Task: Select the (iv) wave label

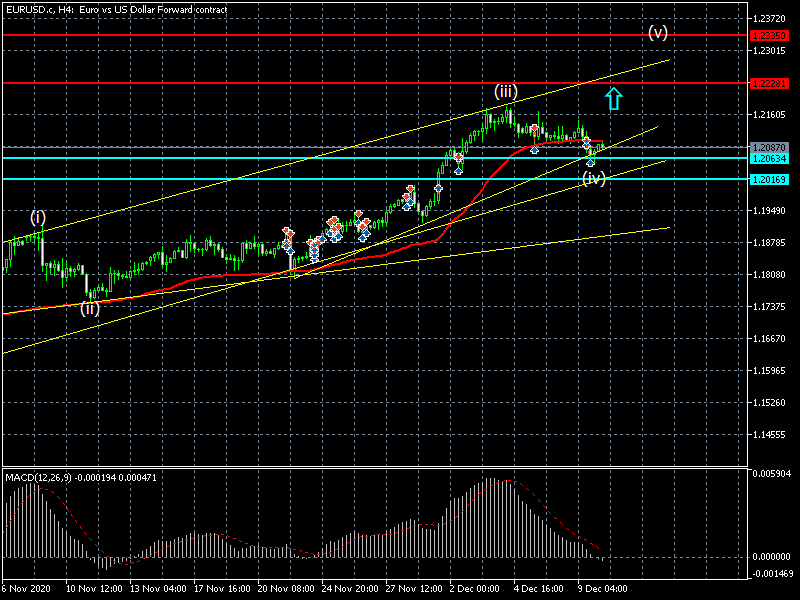Action: coord(594,178)
